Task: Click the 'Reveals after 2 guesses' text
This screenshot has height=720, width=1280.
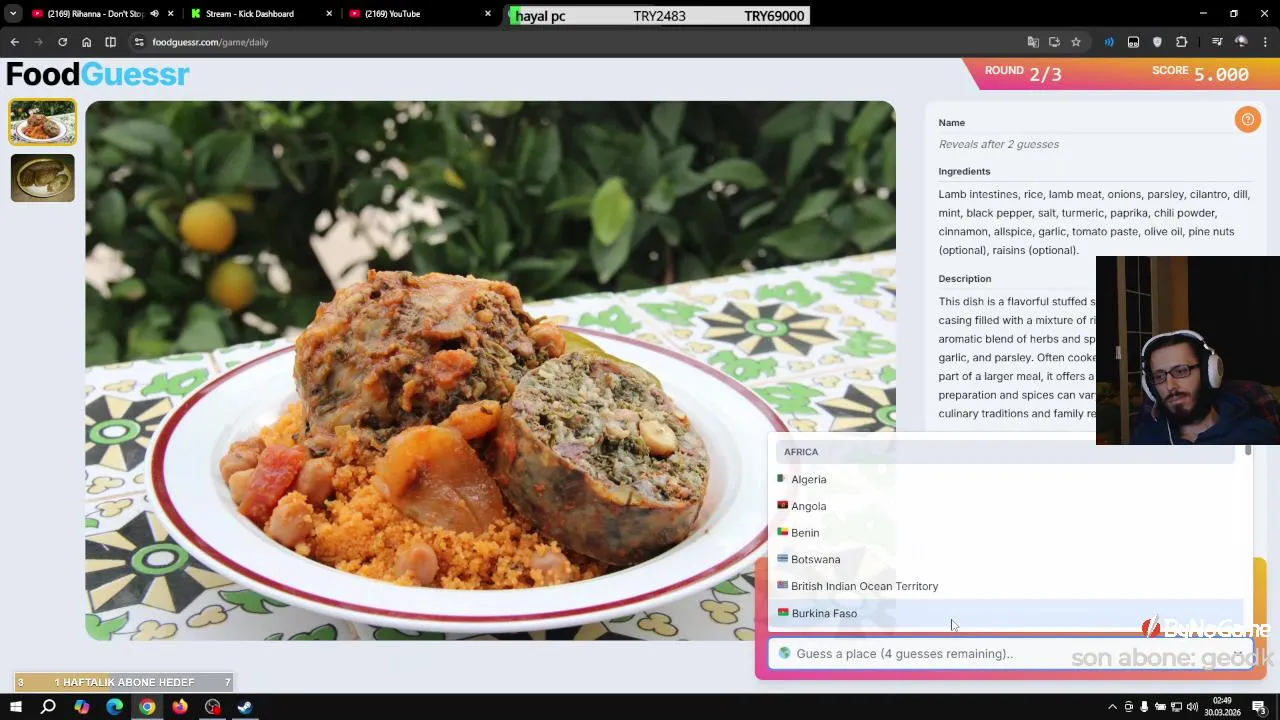Action: tap(998, 144)
